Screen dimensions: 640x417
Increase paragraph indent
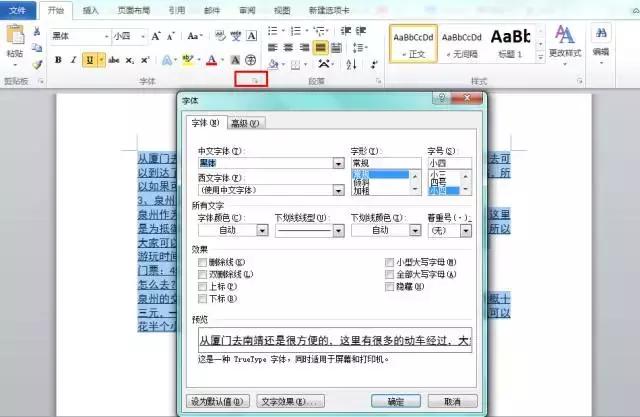361,31
